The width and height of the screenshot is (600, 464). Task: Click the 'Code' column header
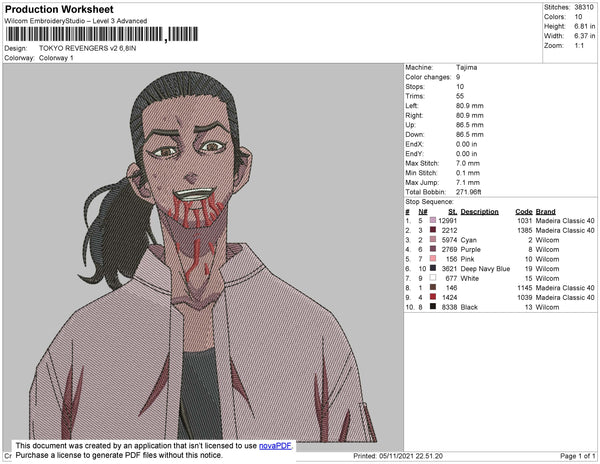524,212
